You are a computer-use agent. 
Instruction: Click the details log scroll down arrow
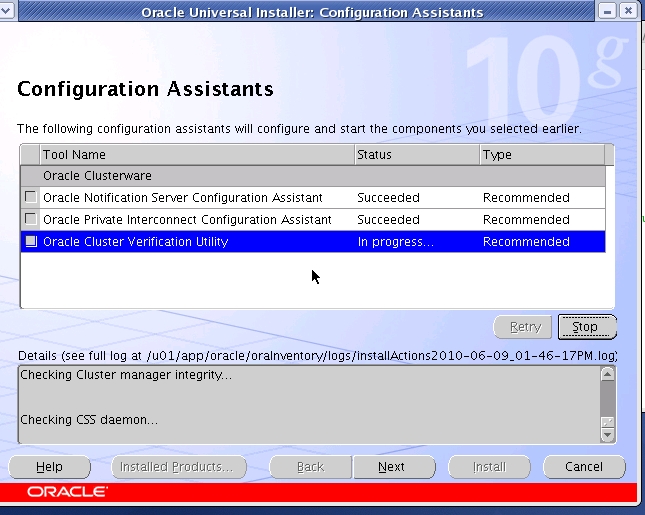click(x=608, y=435)
